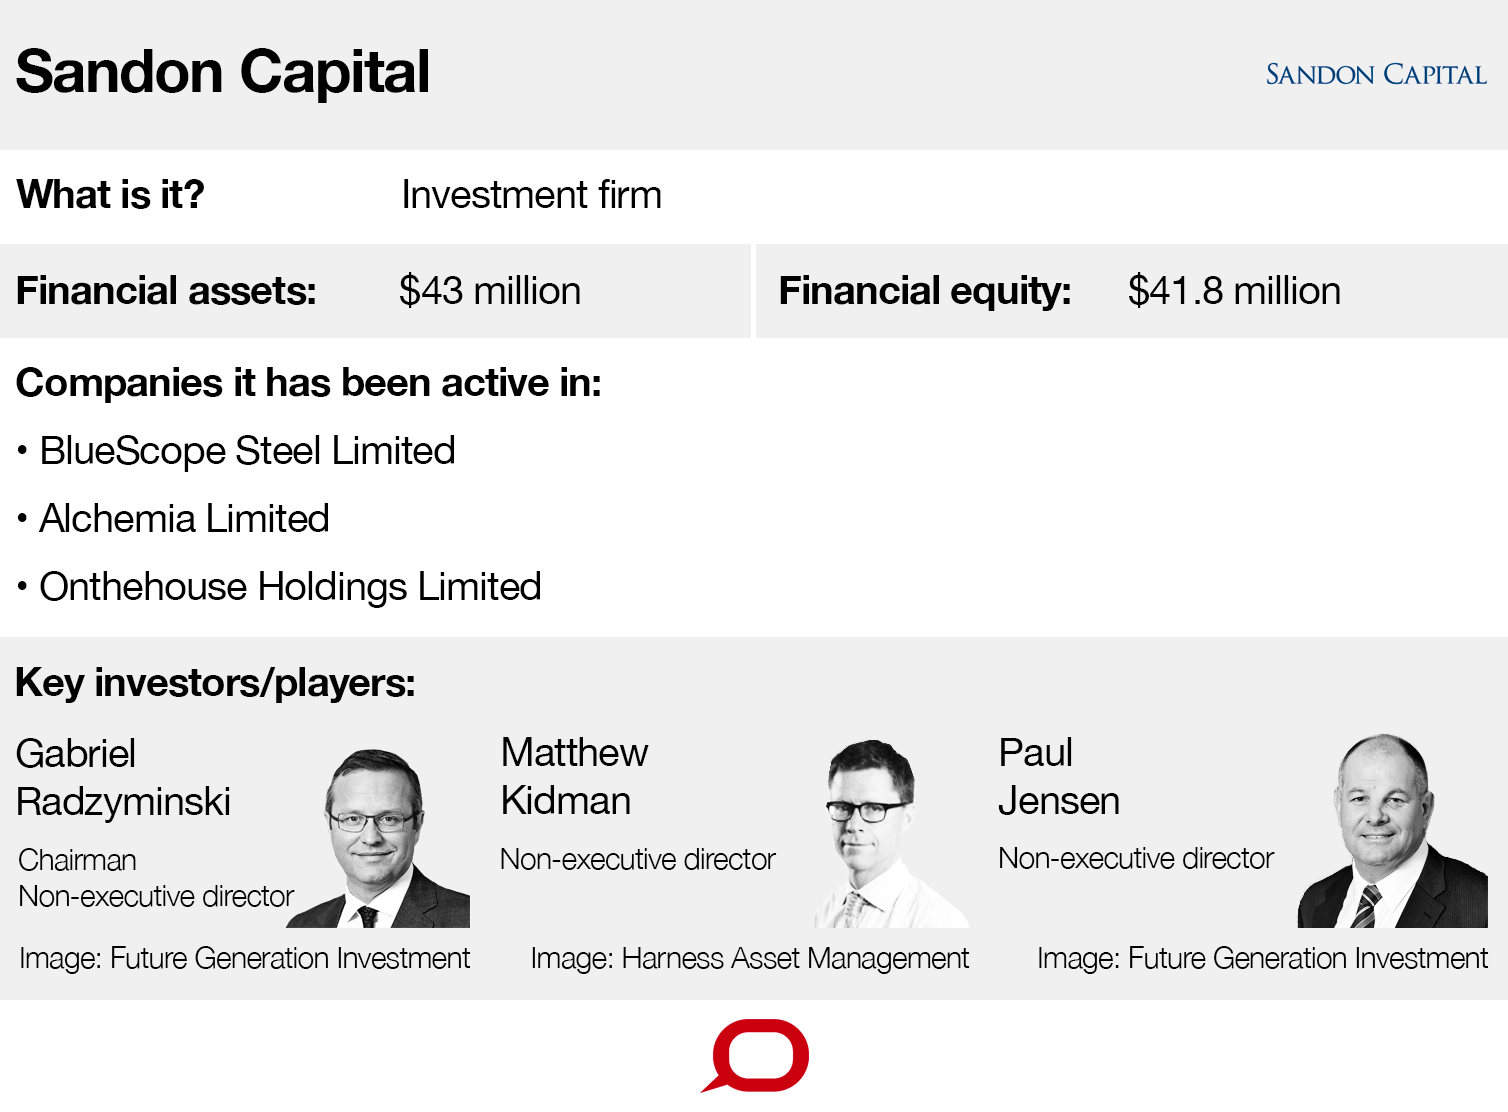
Task: Click Paul Jensen's portrait photo
Action: [x=1390, y=832]
